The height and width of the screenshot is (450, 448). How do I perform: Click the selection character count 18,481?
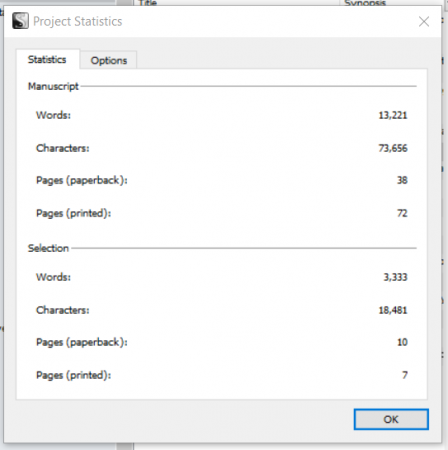tap(393, 310)
